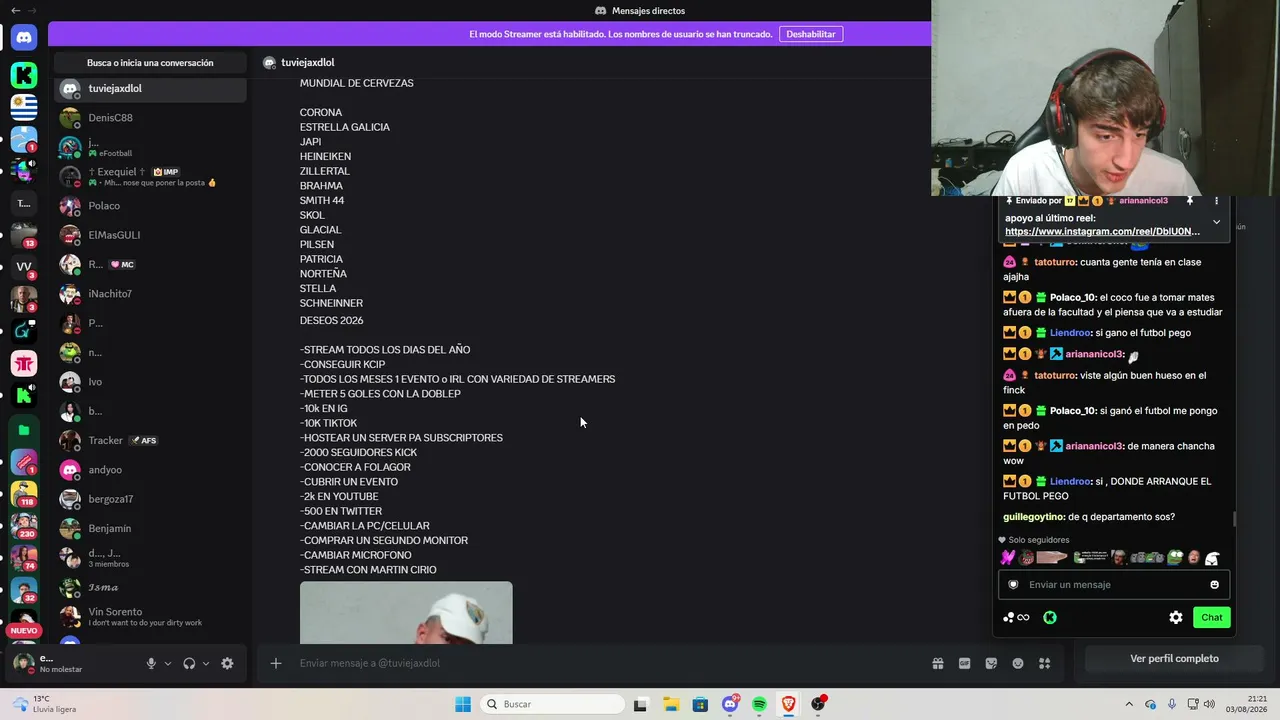Click username guillegoytino in chat

click(1033, 517)
